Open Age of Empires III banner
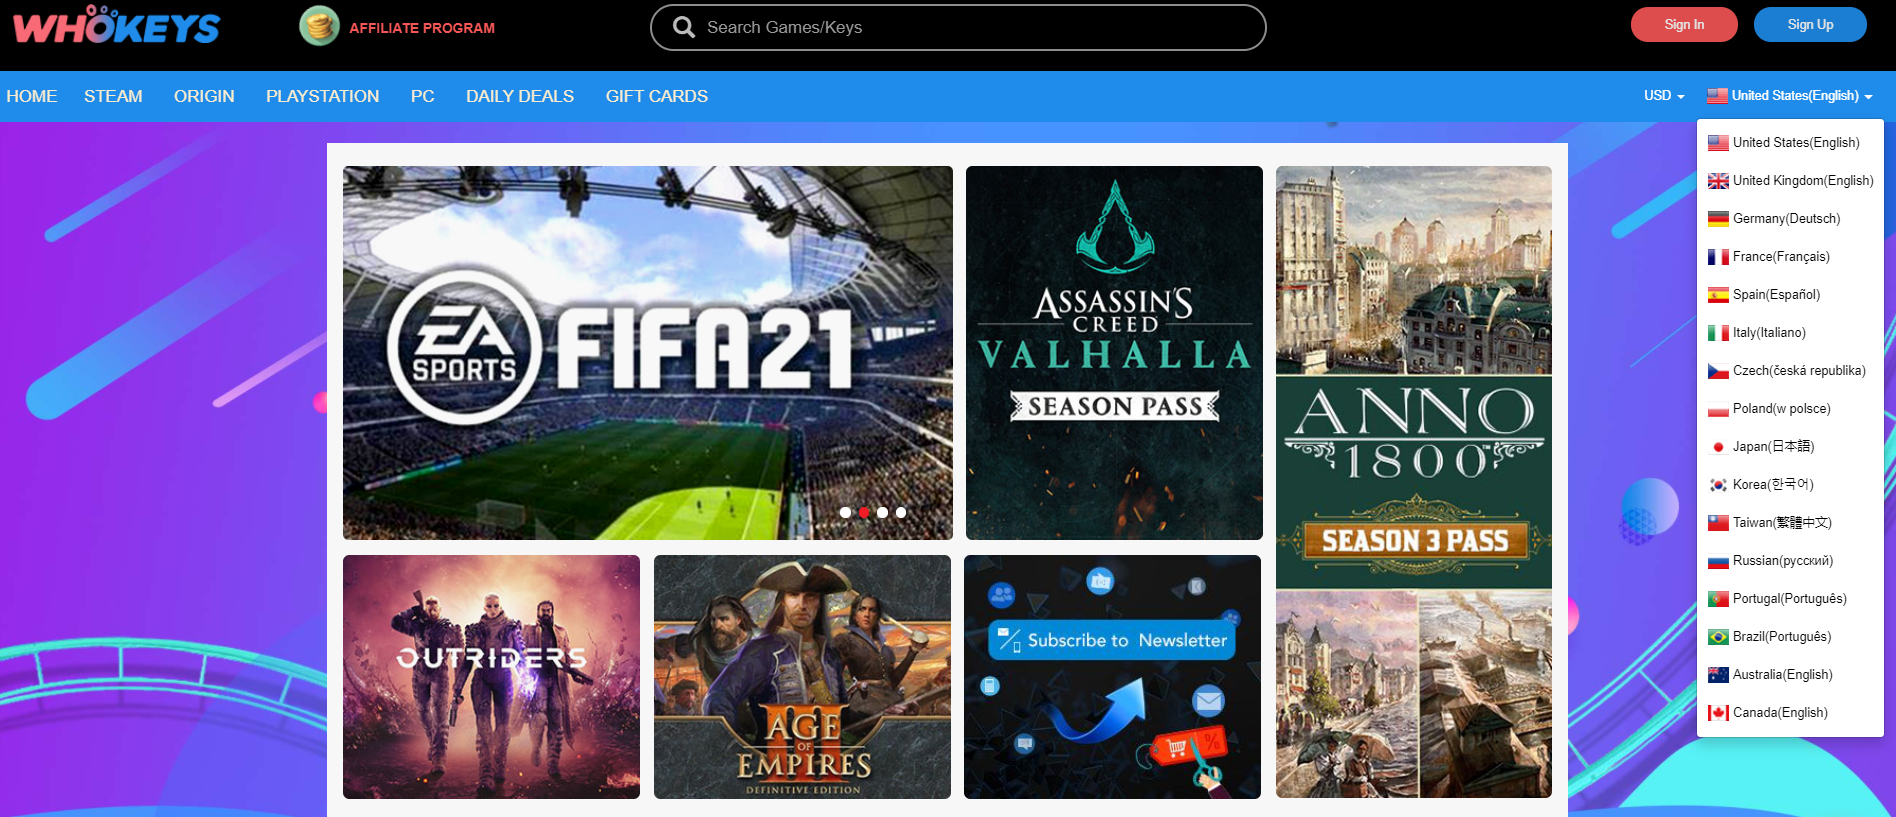This screenshot has width=1896, height=817. pyautogui.click(x=802, y=677)
